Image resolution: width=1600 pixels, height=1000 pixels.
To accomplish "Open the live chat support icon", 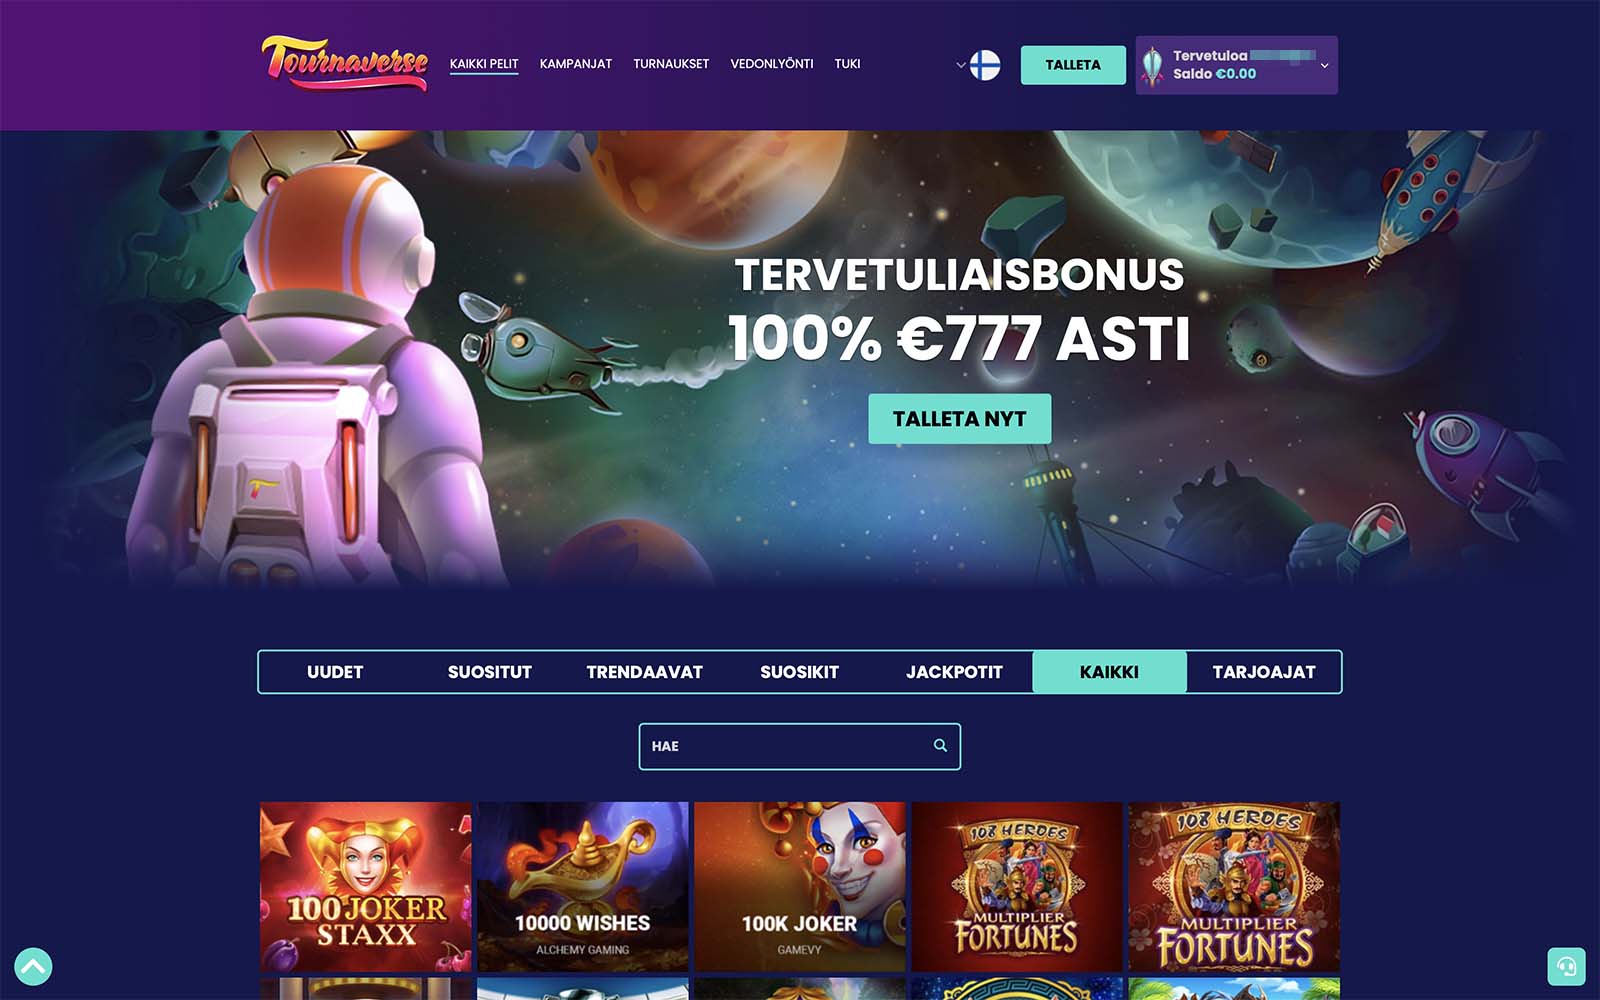I will [x=1566, y=966].
